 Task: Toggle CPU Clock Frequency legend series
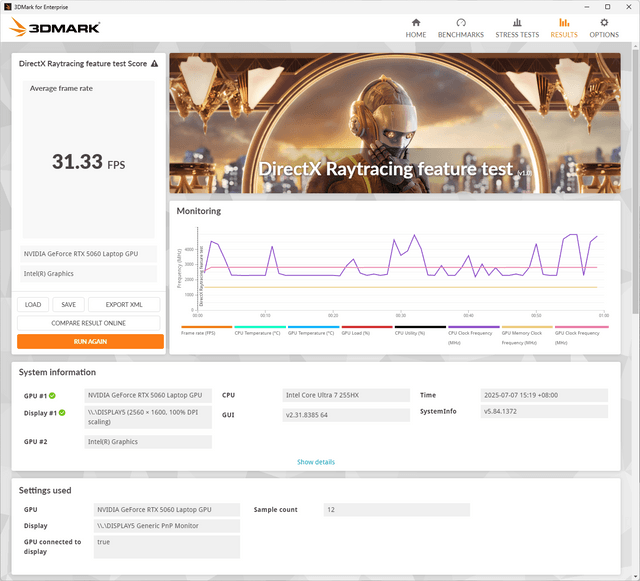coord(473,336)
